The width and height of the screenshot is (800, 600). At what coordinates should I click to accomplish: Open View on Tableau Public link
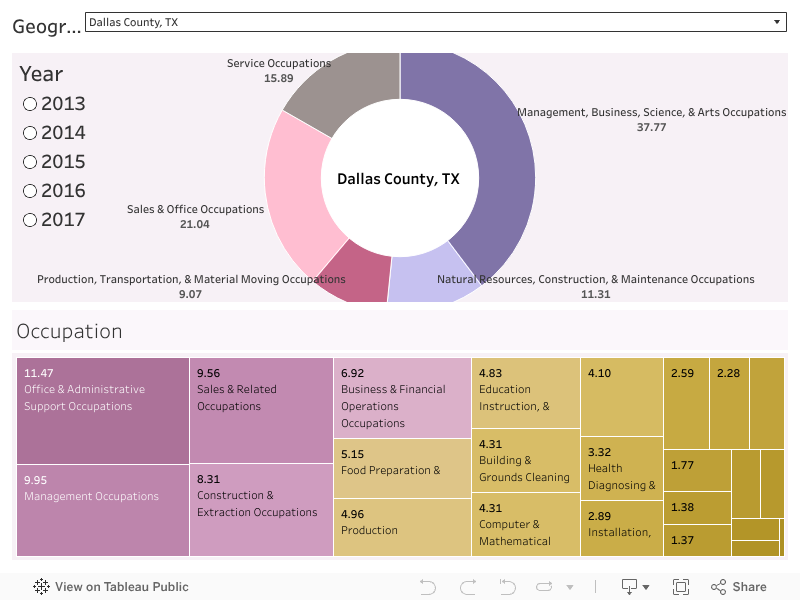coord(121,587)
